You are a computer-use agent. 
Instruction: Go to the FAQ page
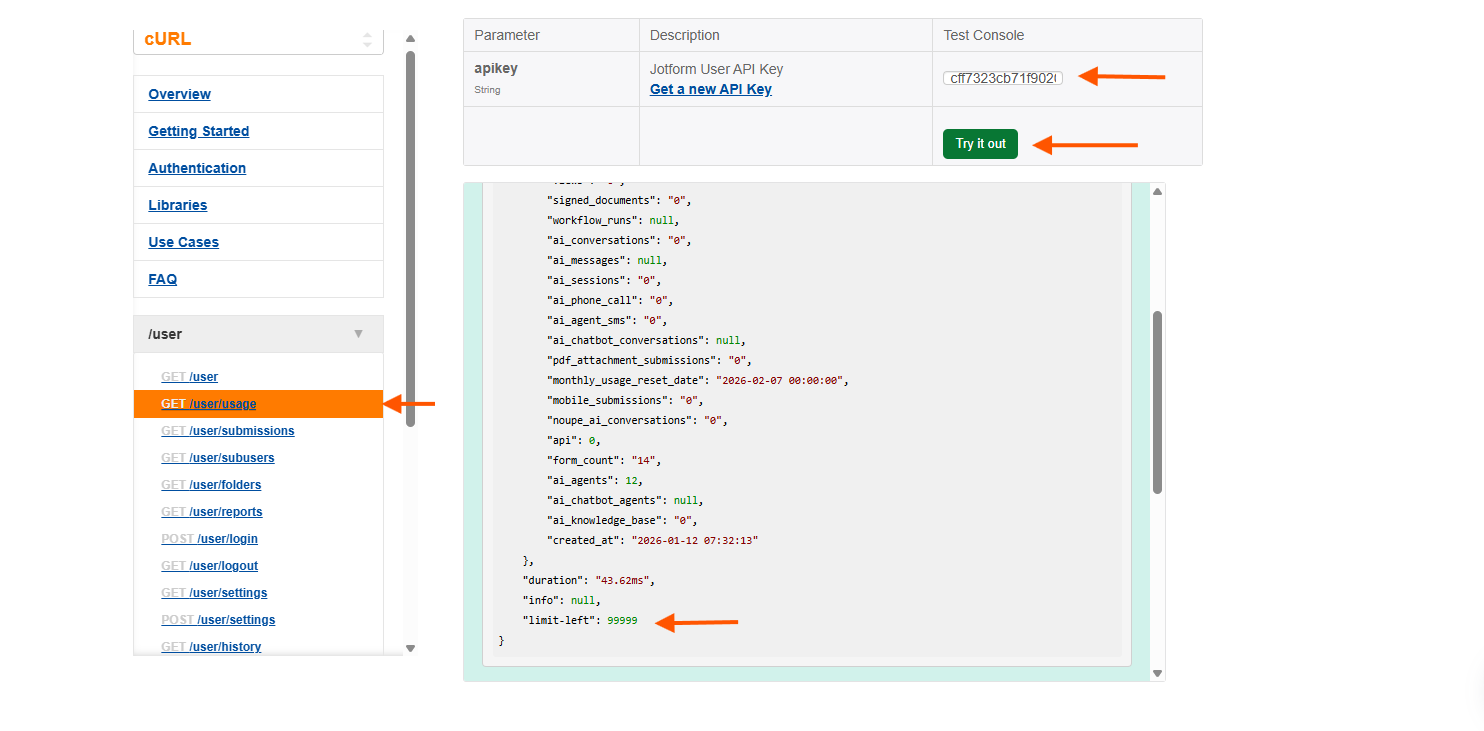[x=162, y=279]
